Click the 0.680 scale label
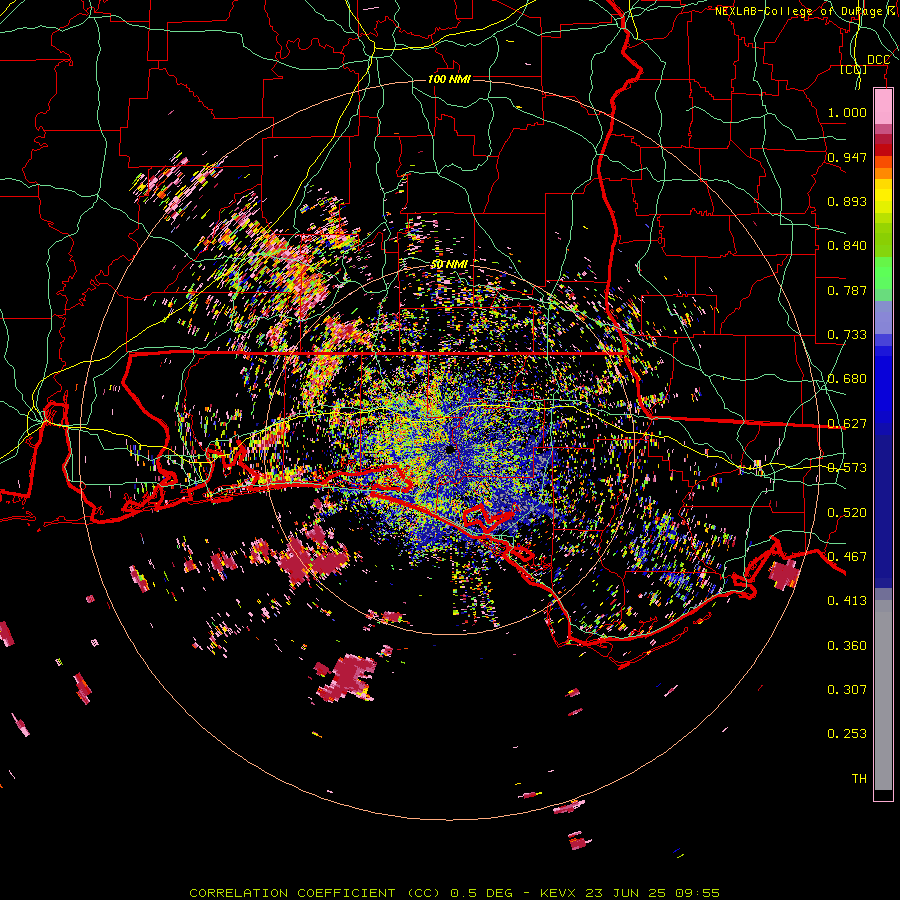The width and height of the screenshot is (900, 900). (x=847, y=379)
